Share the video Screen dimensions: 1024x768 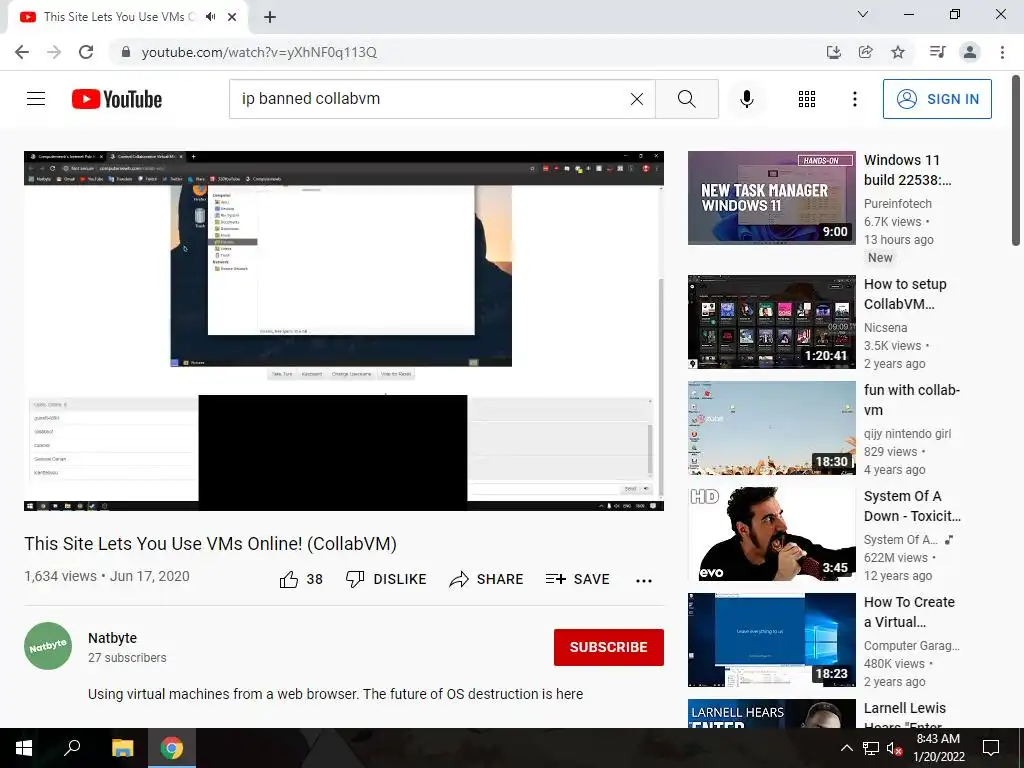(x=487, y=579)
